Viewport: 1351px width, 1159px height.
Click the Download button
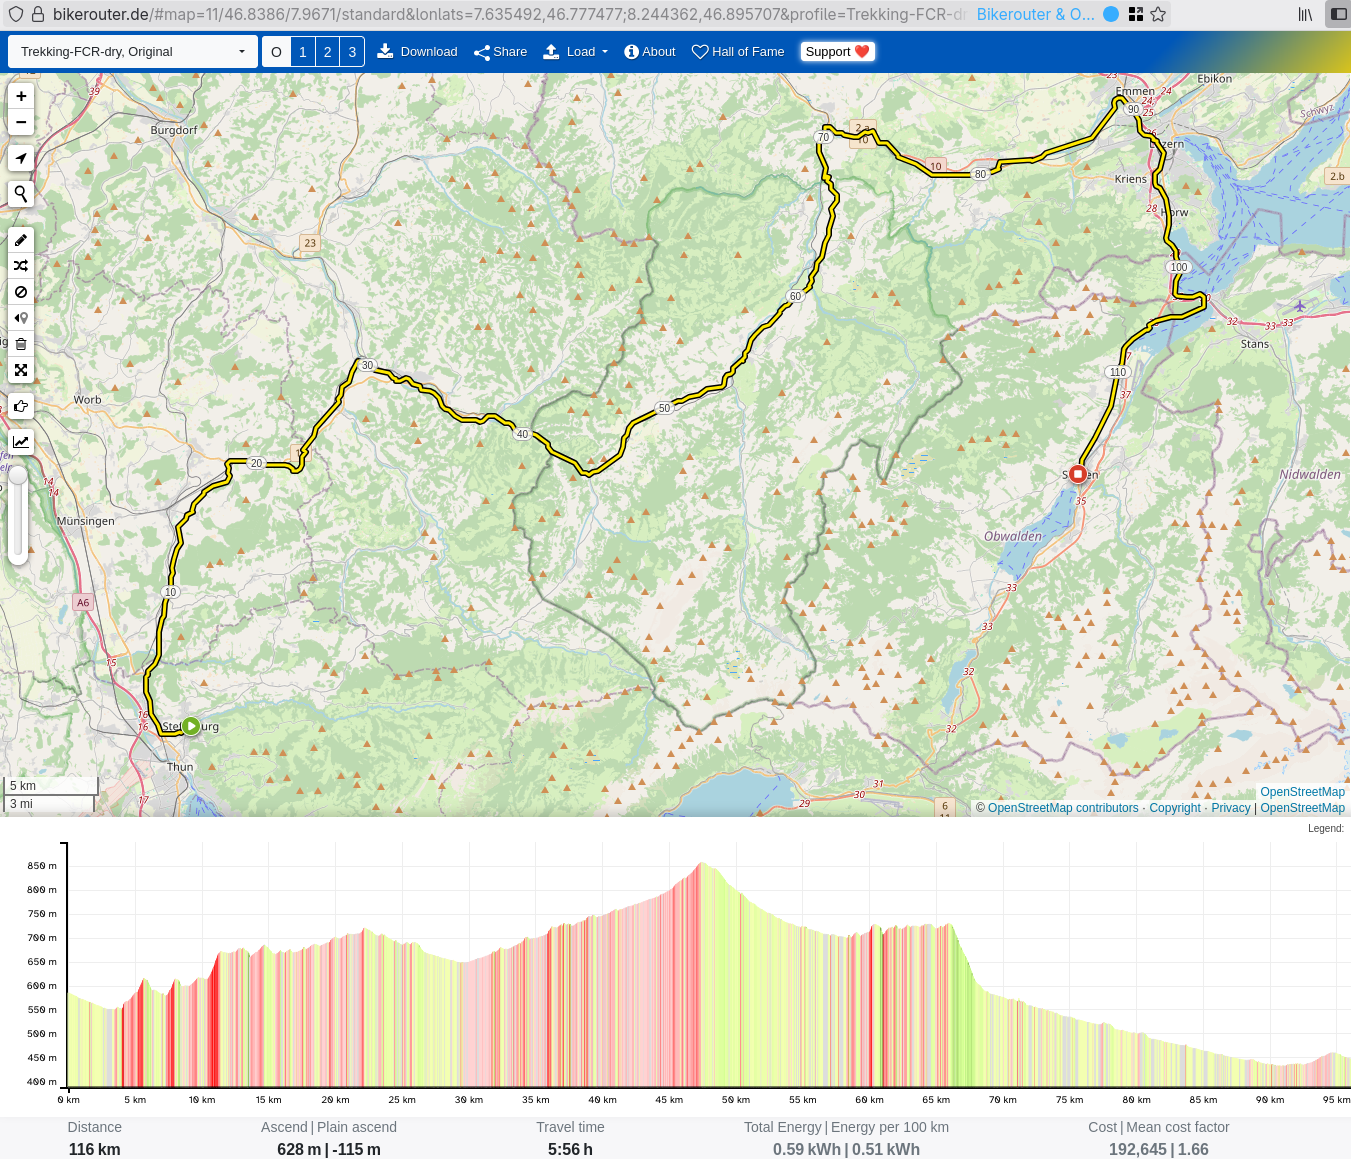(x=417, y=52)
